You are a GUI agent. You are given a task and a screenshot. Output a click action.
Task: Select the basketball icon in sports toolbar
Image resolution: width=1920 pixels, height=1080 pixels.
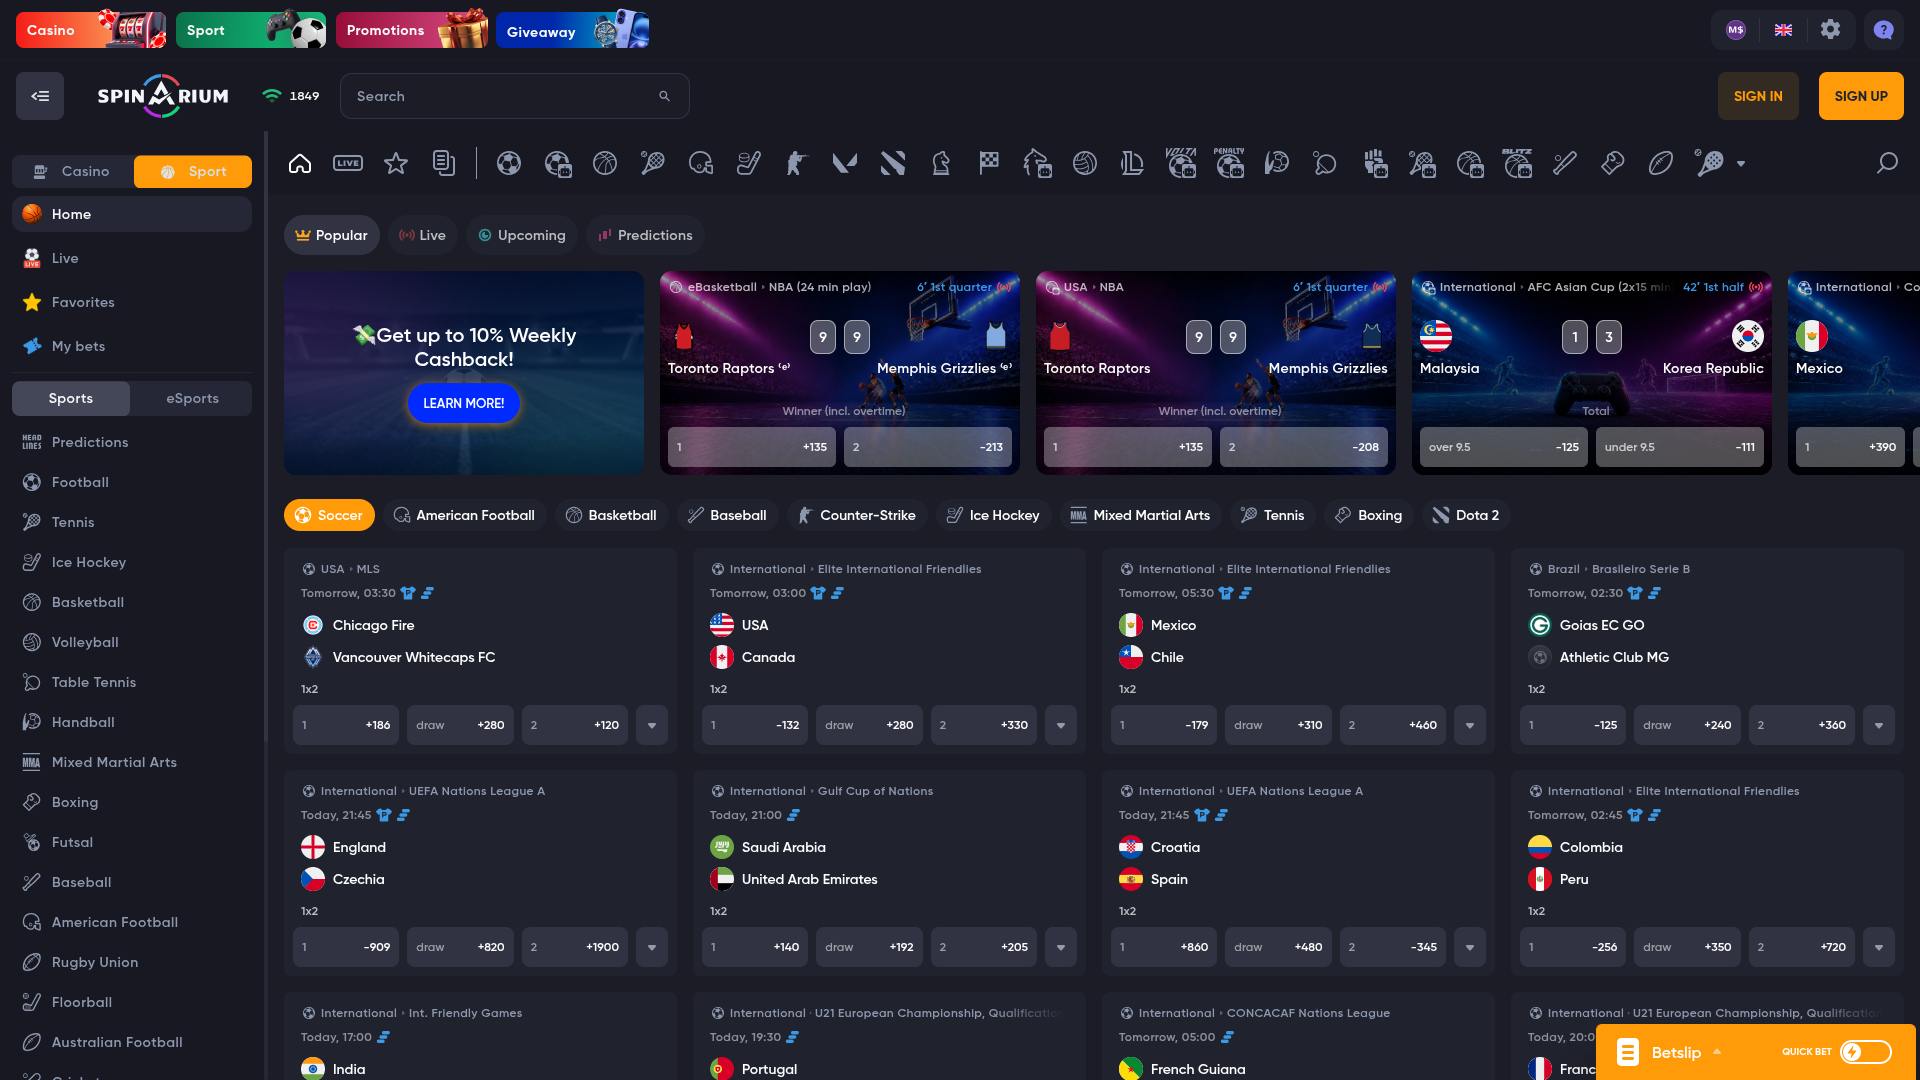click(605, 163)
